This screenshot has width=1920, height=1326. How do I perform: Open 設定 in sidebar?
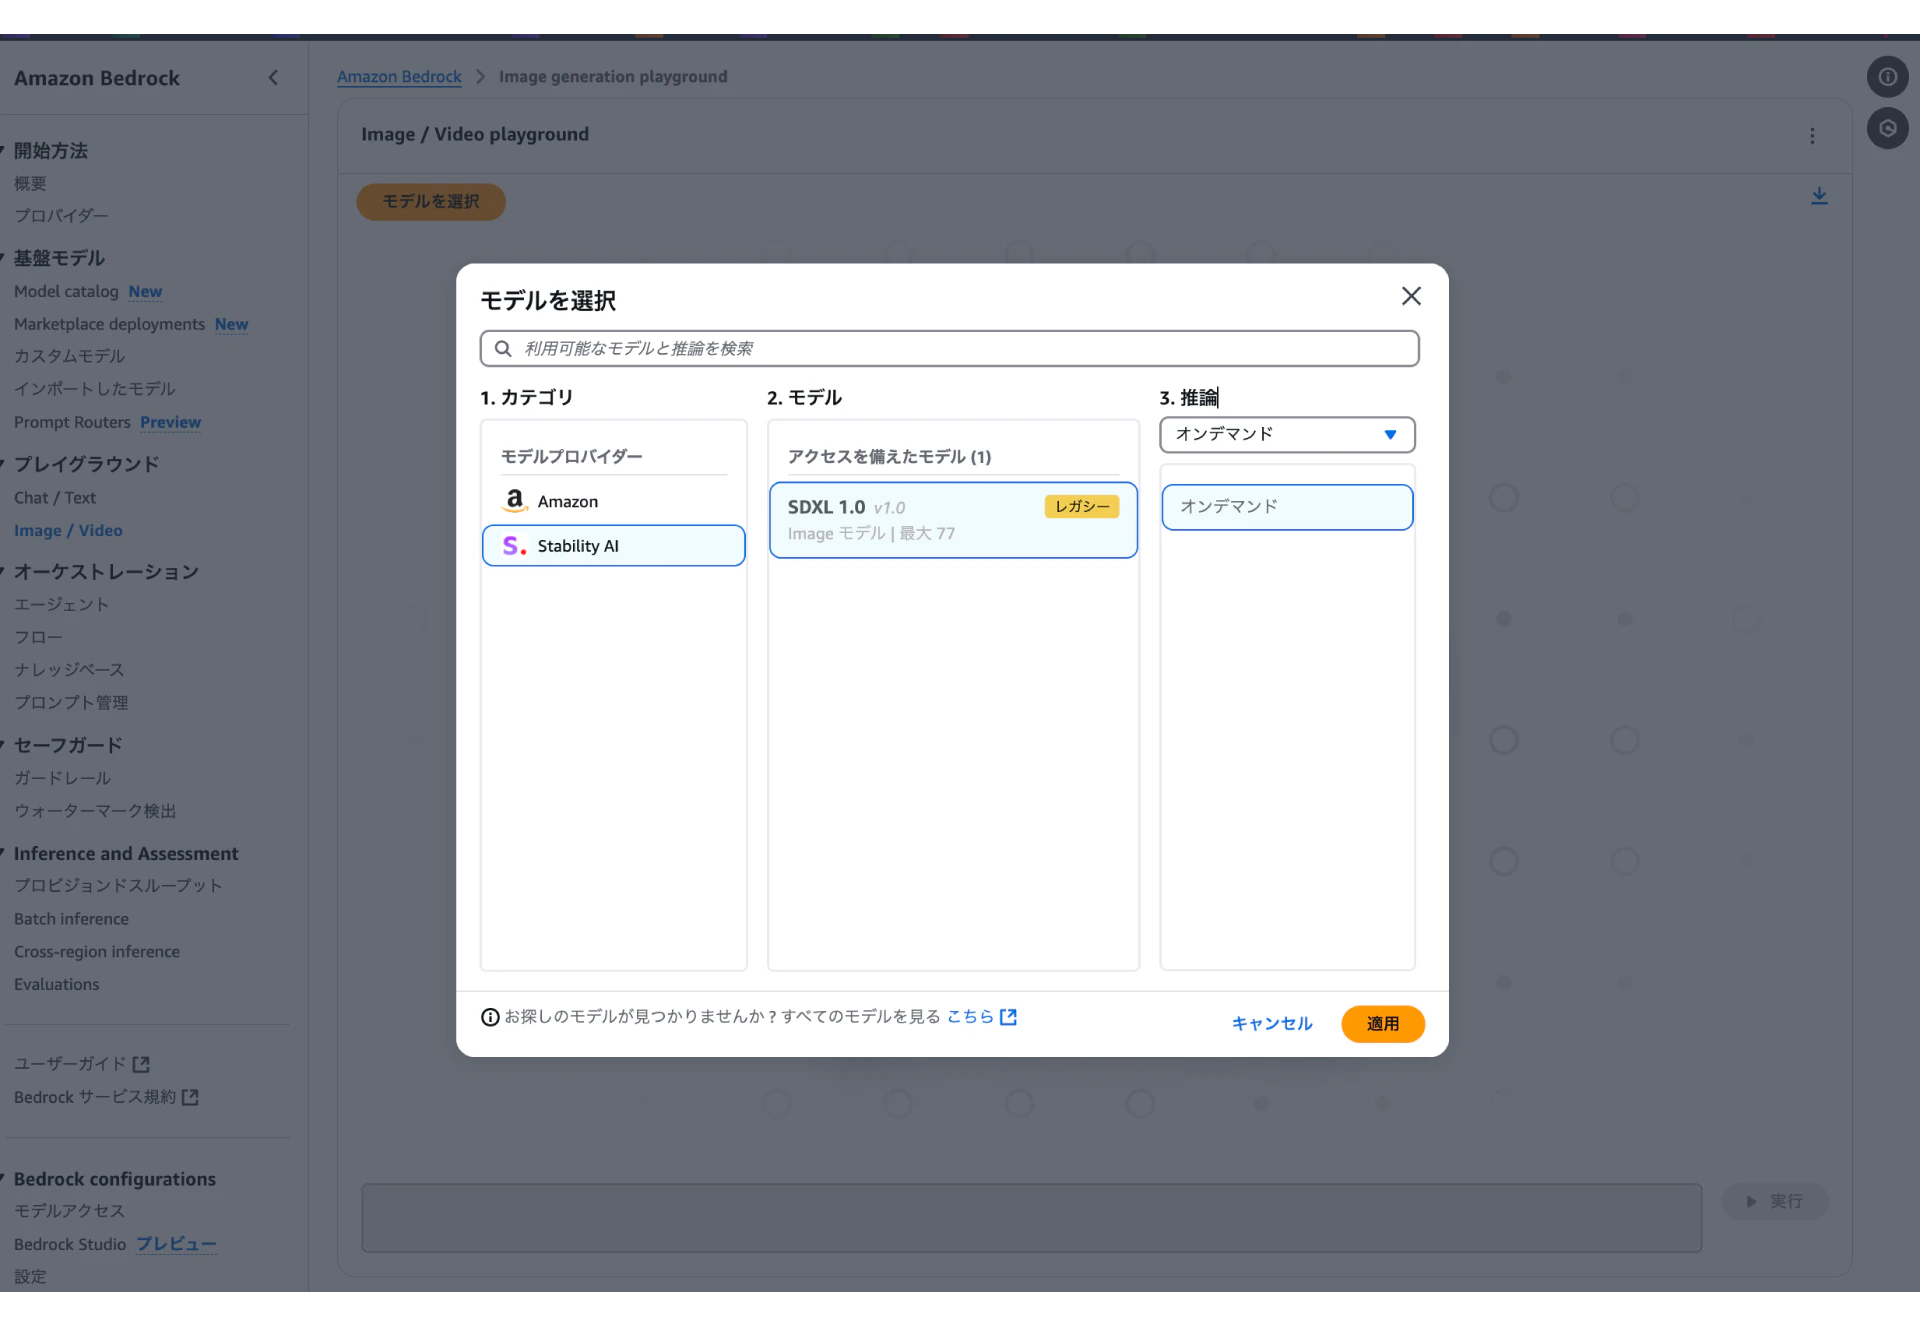point(30,1277)
